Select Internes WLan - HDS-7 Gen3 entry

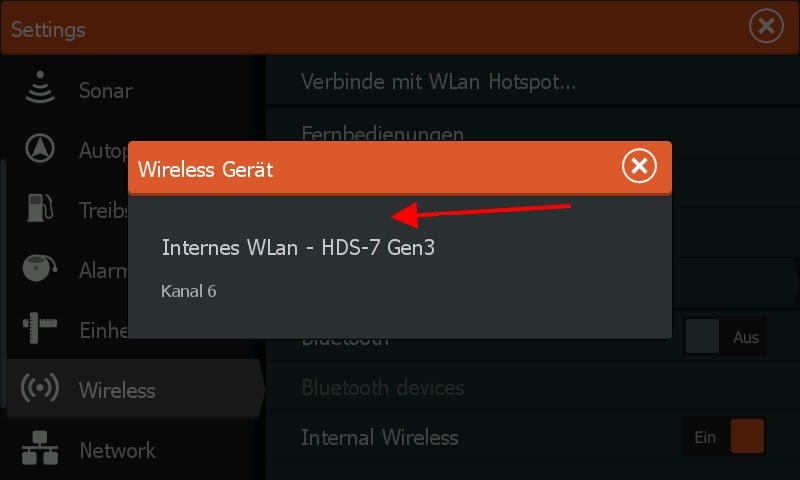point(298,248)
